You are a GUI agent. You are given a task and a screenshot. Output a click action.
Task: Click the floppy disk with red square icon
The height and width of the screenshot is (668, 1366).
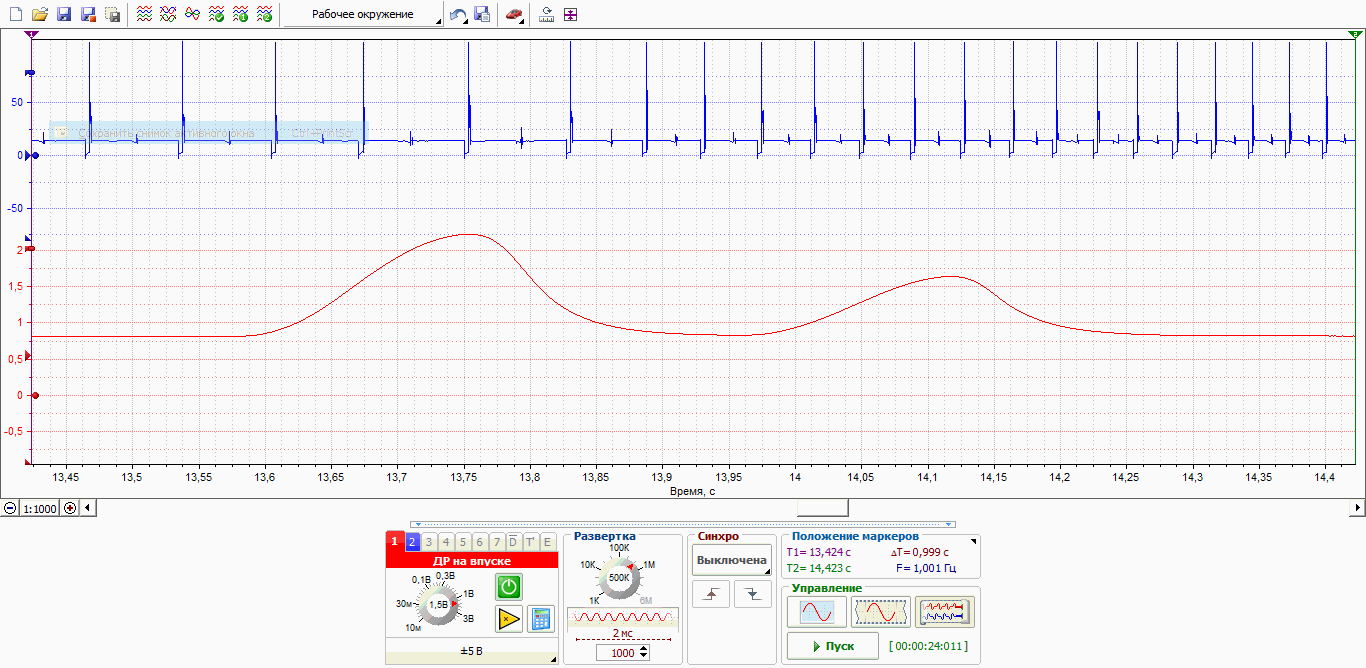[x=88, y=14]
